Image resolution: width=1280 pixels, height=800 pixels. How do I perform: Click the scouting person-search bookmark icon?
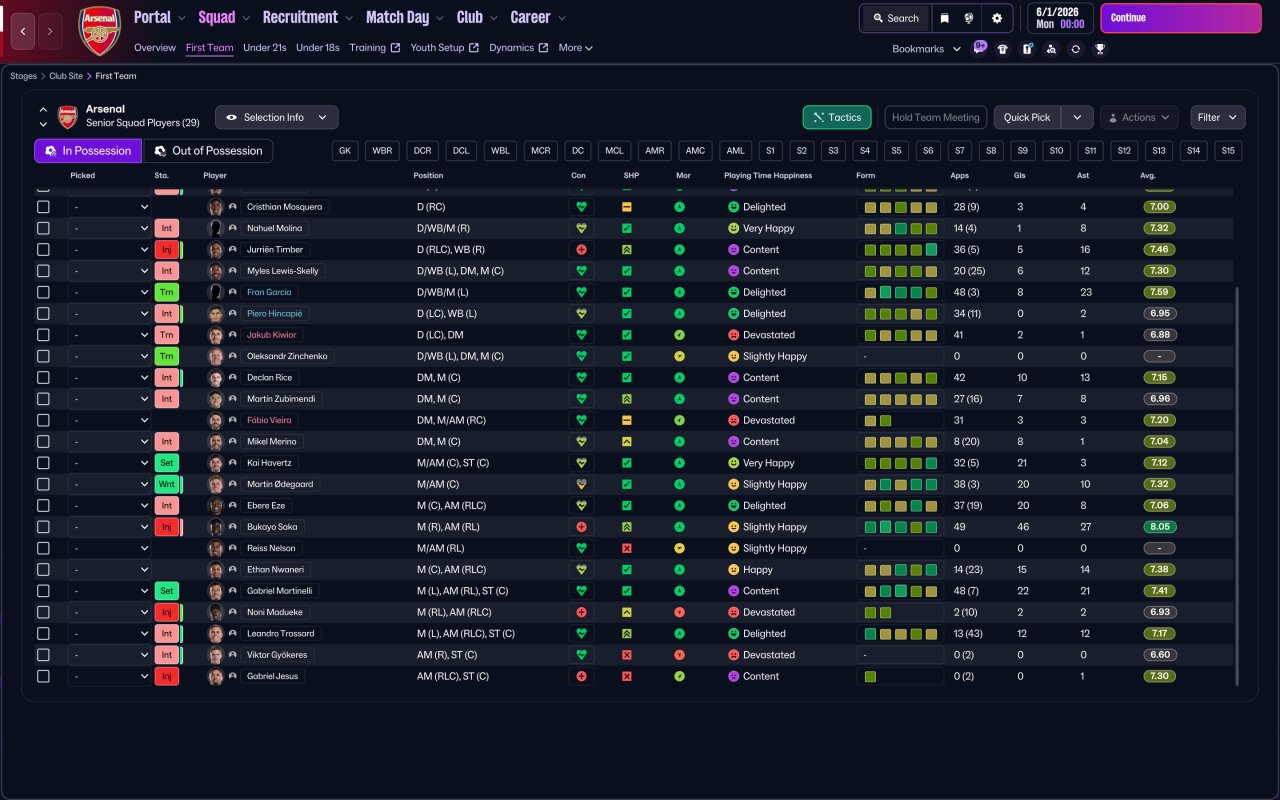(1051, 49)
